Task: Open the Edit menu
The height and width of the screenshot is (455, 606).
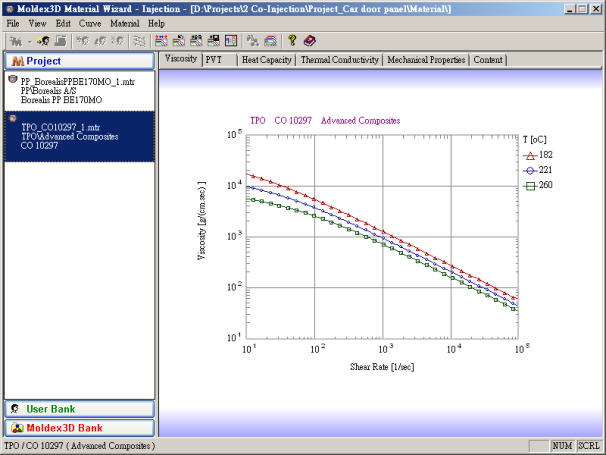Action: pos(63,24)
